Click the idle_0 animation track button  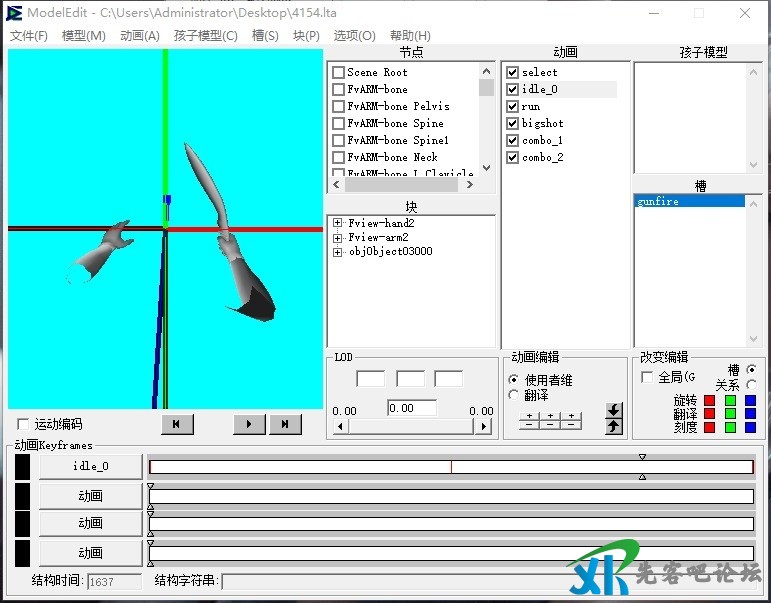90,466
